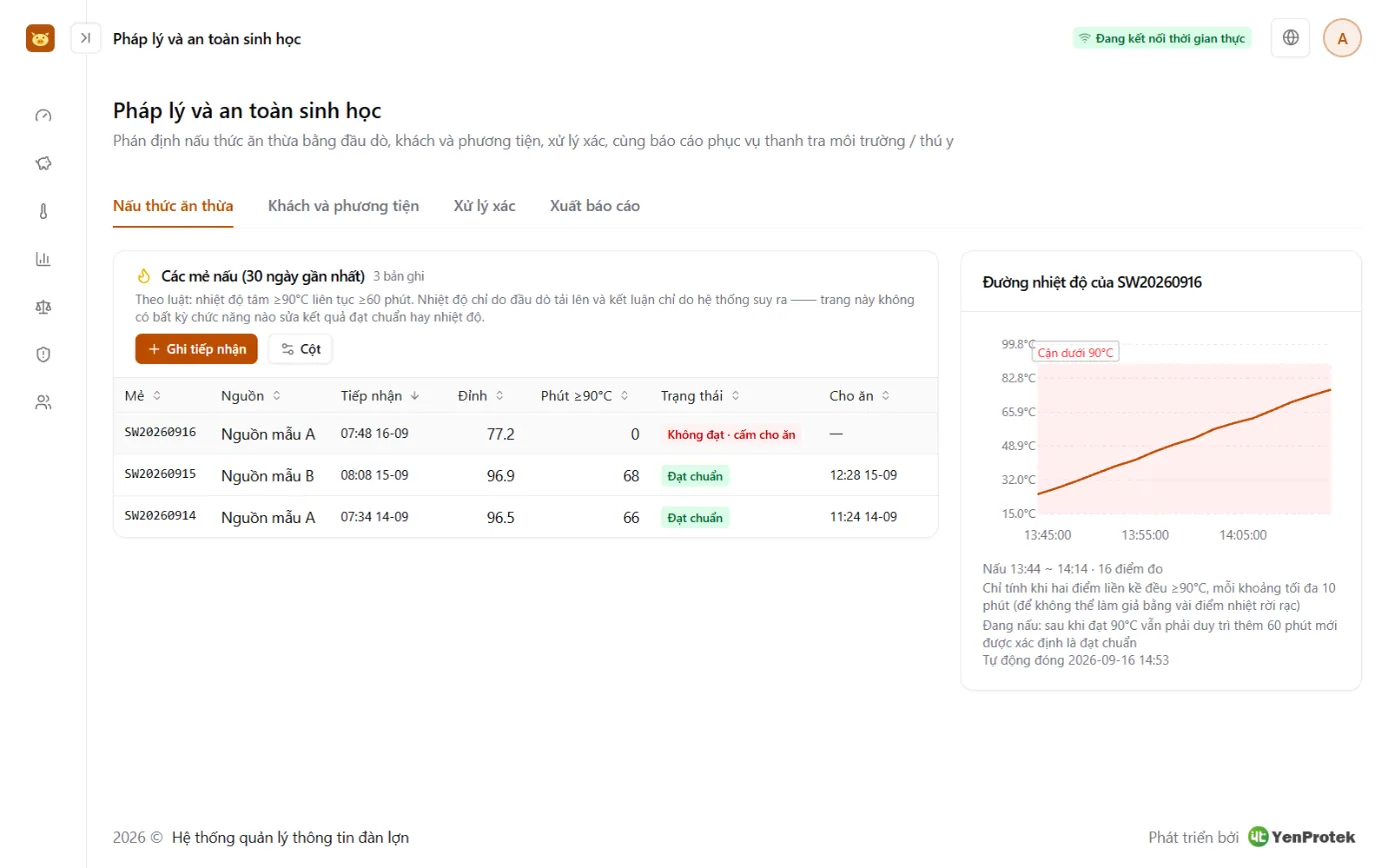1388x868 pixels.
Task: Click the sort icon next to "Đỉnh" header
Action: click(x=500, y=396)
